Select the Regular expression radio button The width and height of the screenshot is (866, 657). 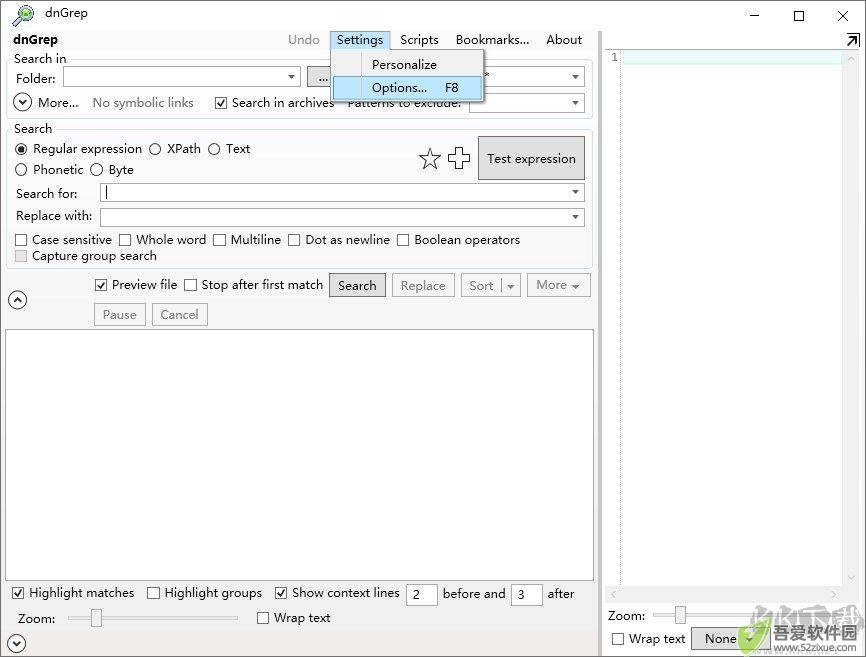click(x=21, y=149)
